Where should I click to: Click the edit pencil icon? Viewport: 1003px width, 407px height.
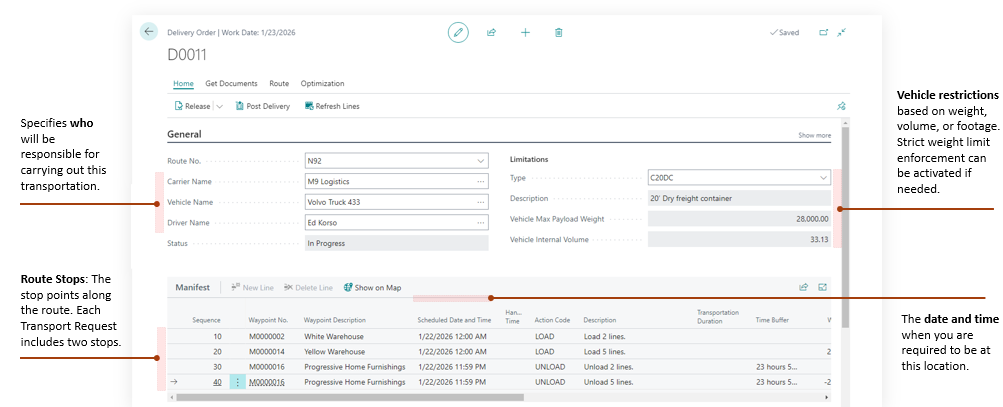[459, 32]
